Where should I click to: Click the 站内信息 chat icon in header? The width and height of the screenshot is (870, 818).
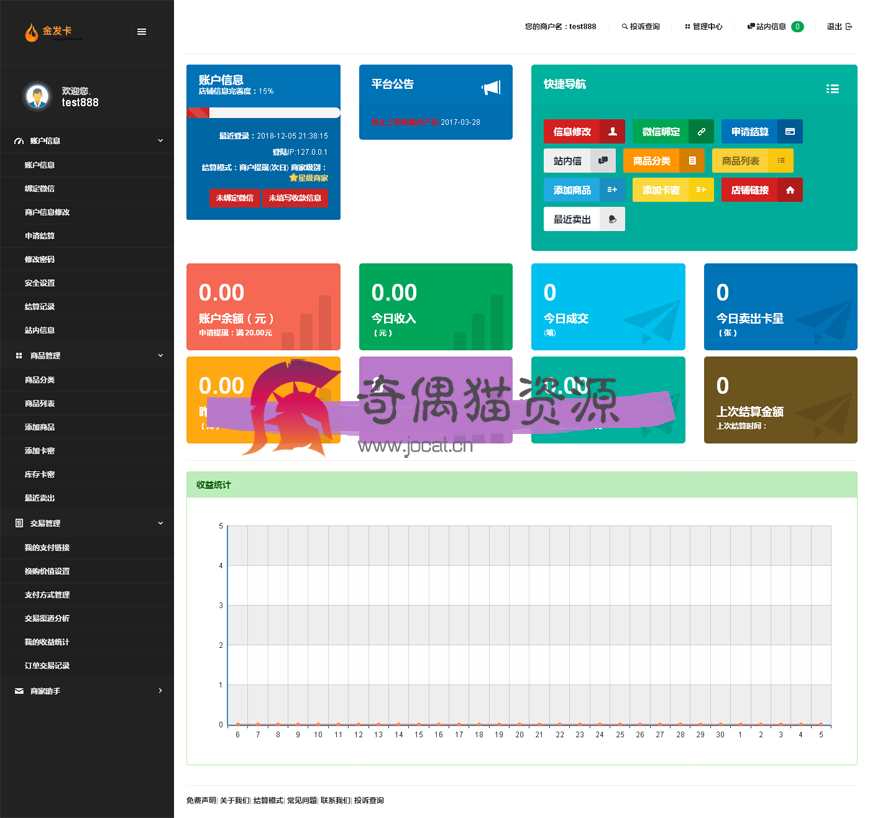751,26
